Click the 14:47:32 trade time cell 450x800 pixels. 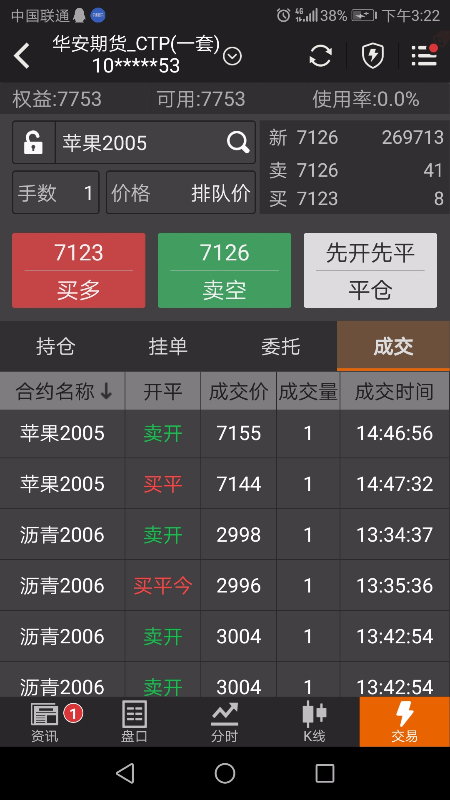[395, 484]
